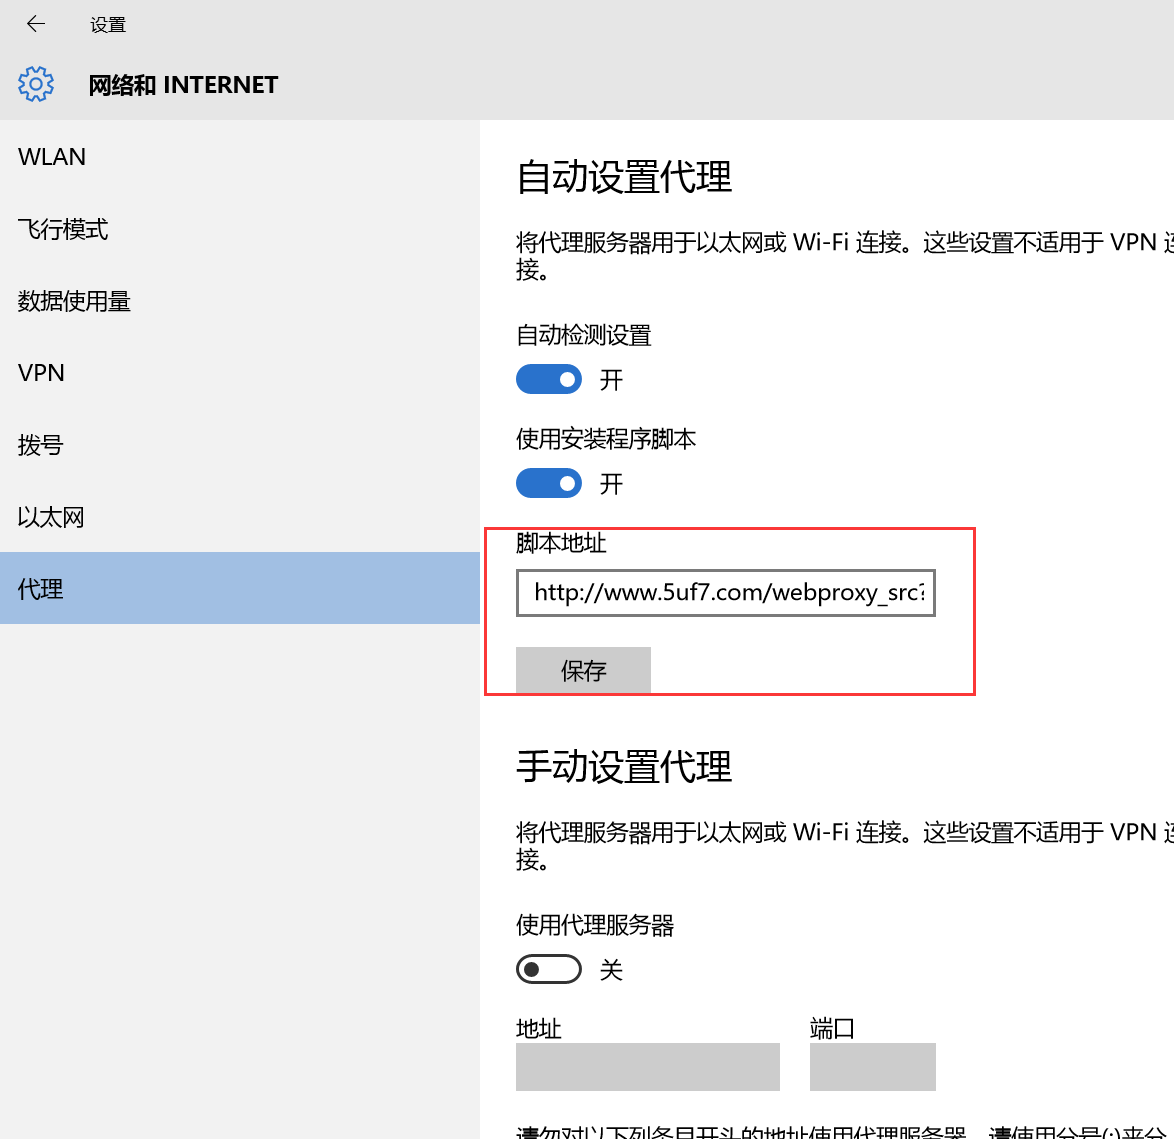Viewport: 1174px width, 1139px height.
Task: Enable the 使用代理服务器 toggle
Action: tap(549, 969)
